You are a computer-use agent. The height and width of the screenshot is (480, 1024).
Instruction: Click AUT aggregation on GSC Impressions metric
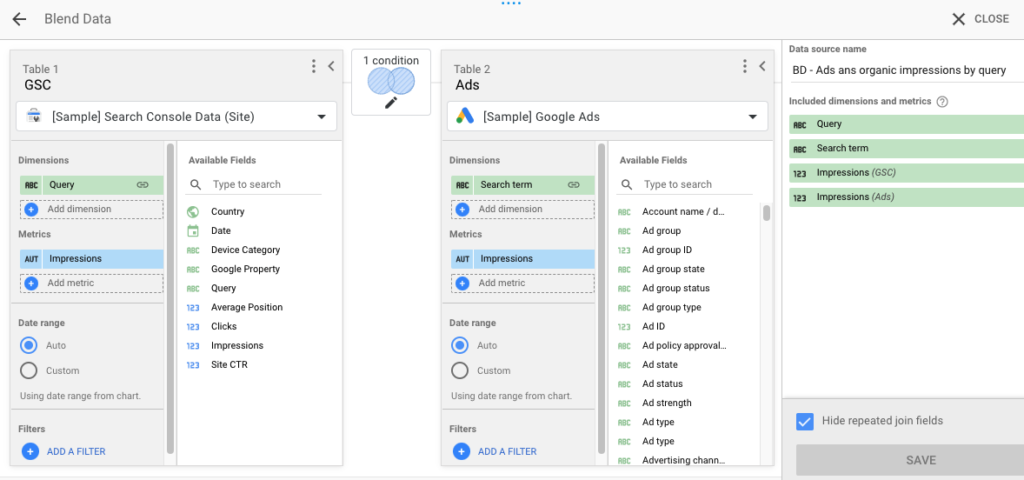31,259
